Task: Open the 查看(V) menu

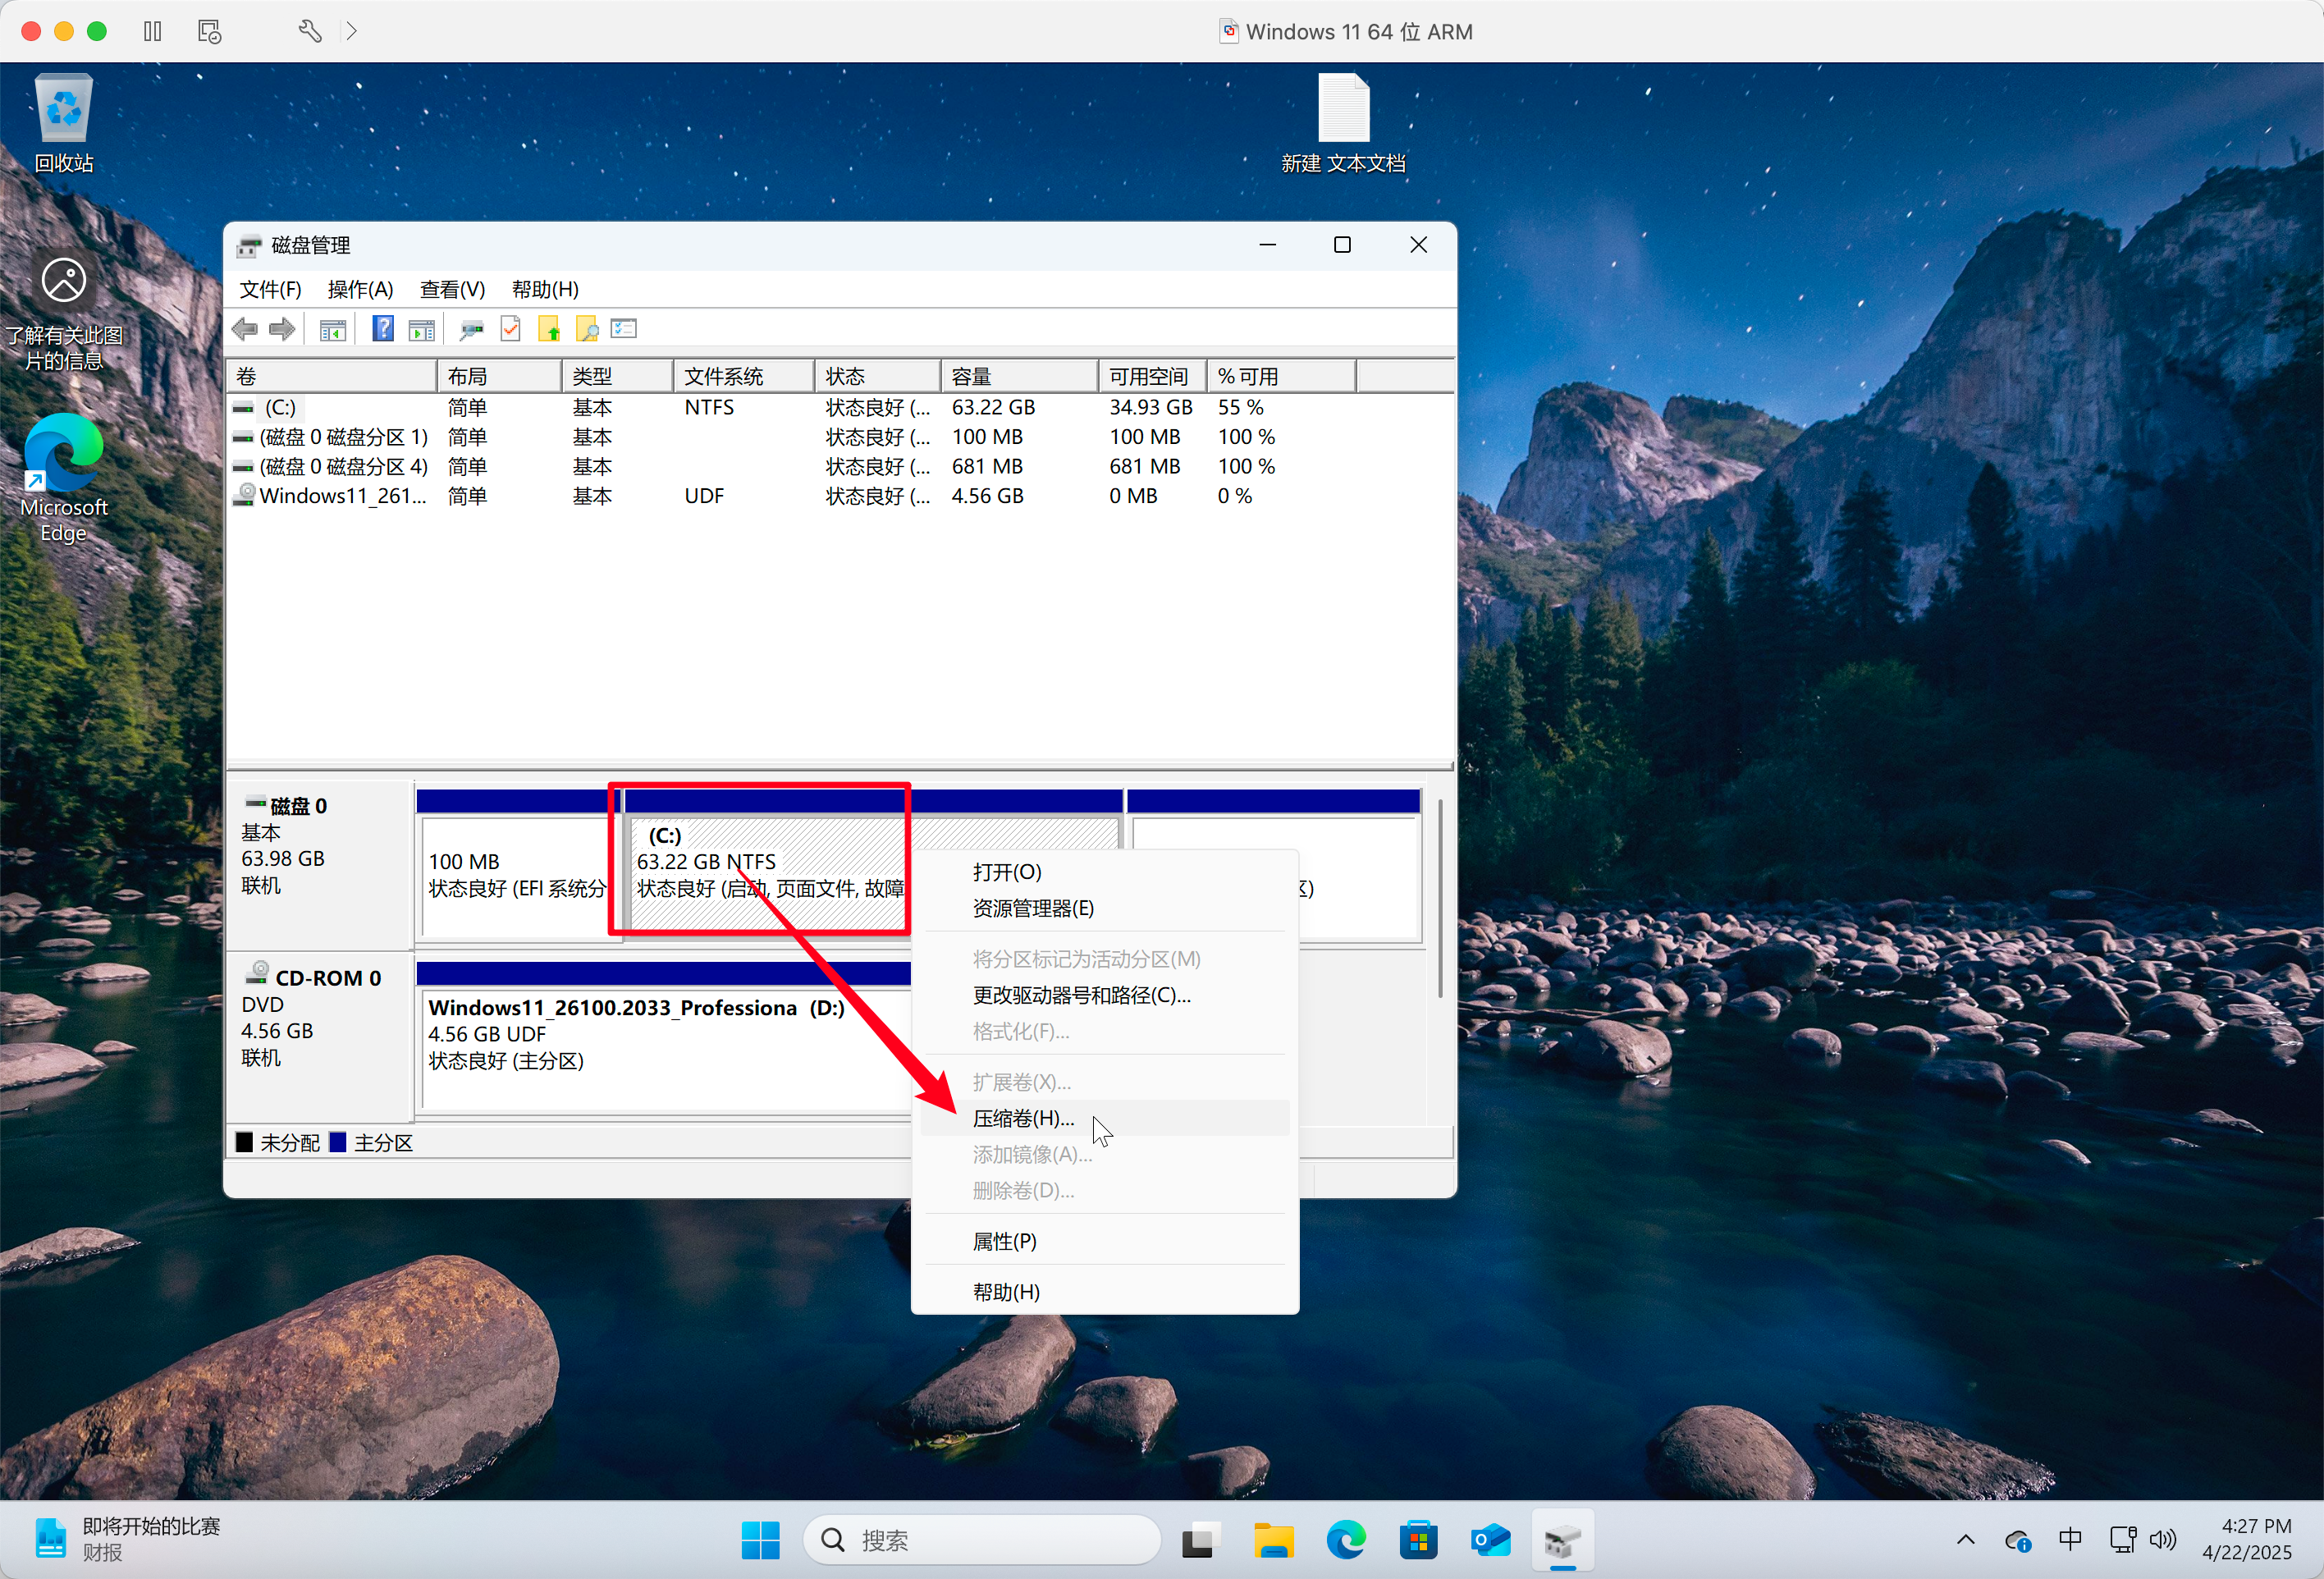Action: coord(452,289)
